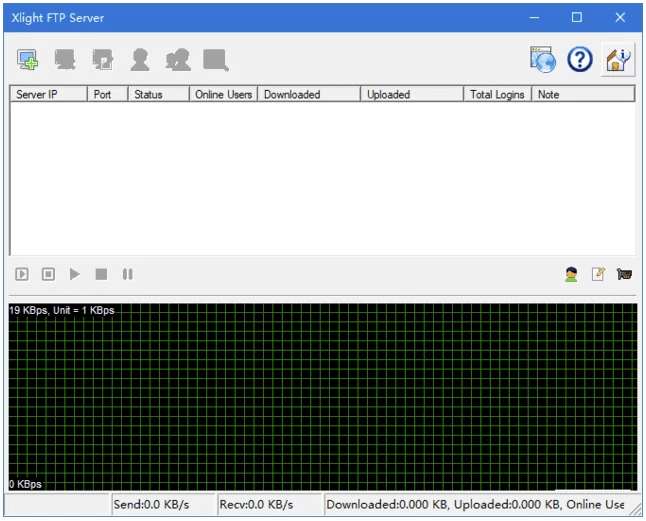
Task: Click the play button to start server
Action: tap(75, 274)
